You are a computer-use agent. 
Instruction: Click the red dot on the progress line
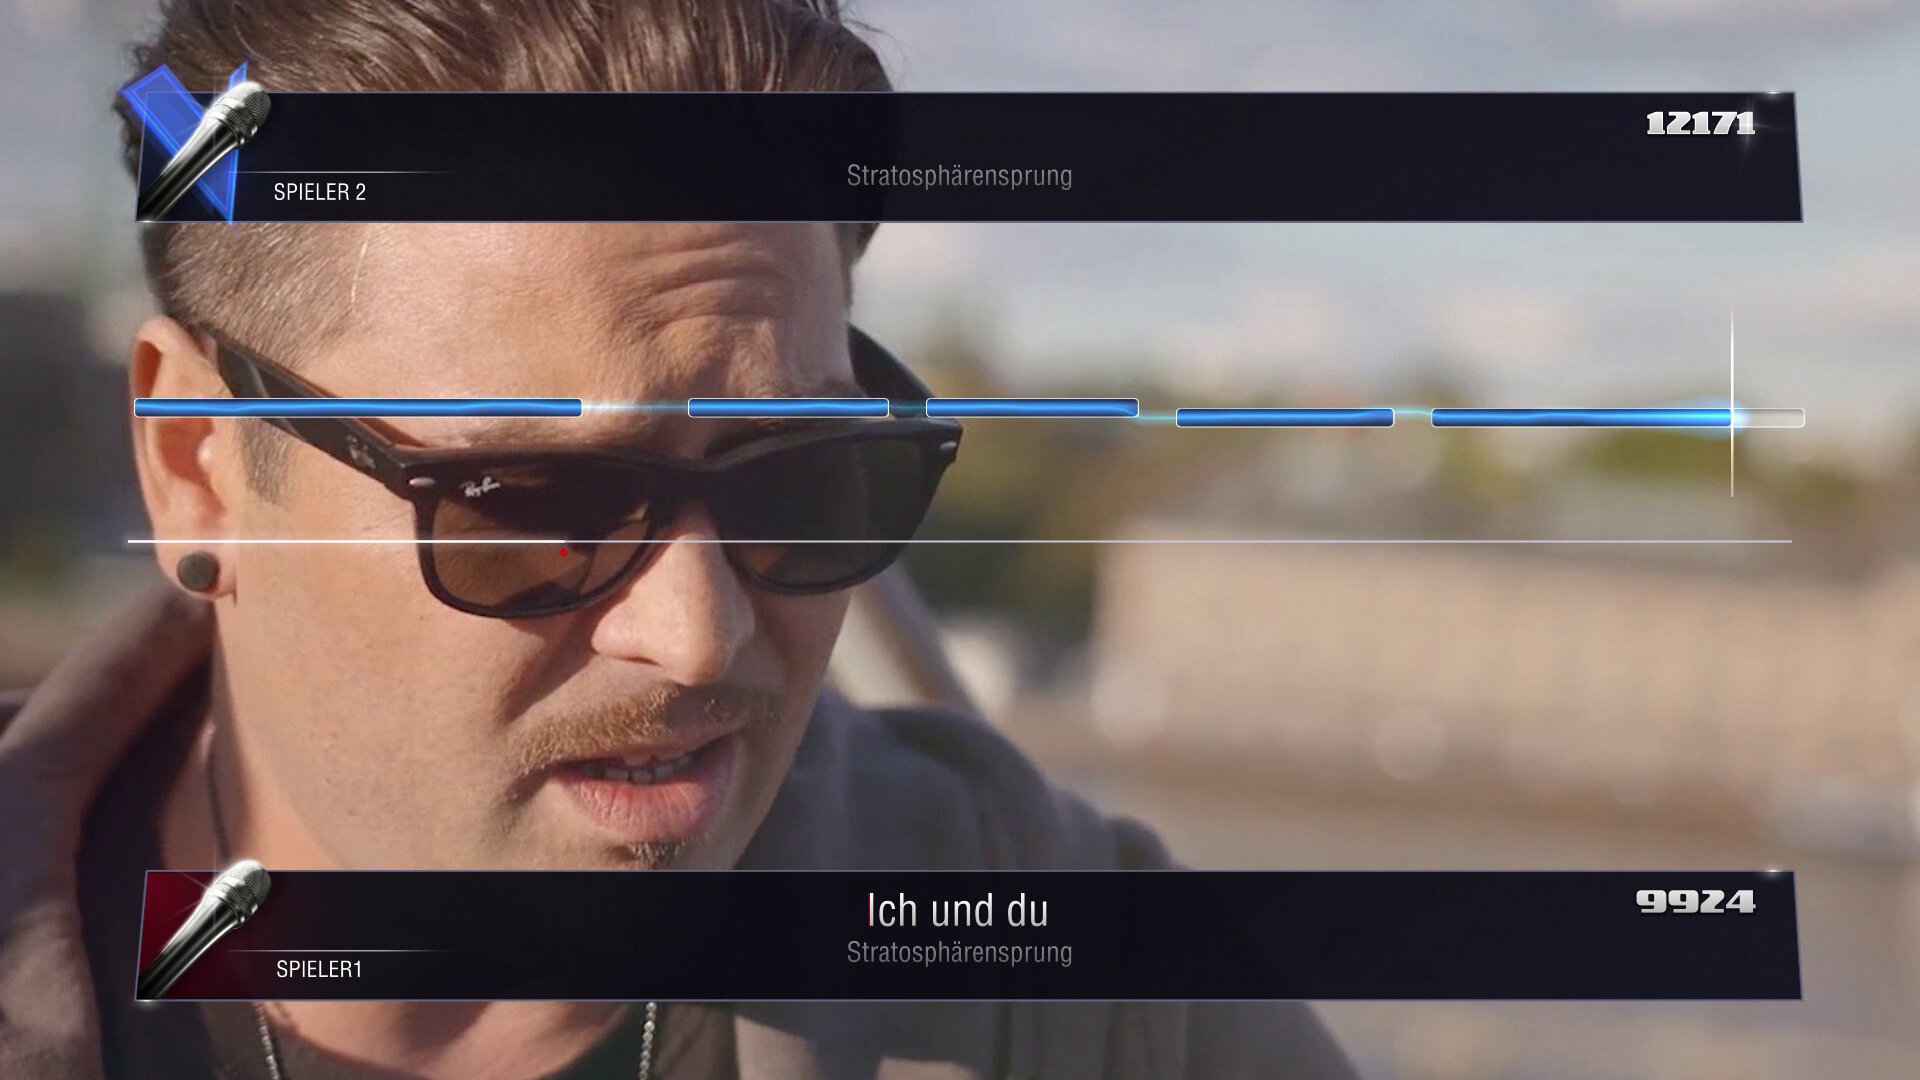[563, 552]
